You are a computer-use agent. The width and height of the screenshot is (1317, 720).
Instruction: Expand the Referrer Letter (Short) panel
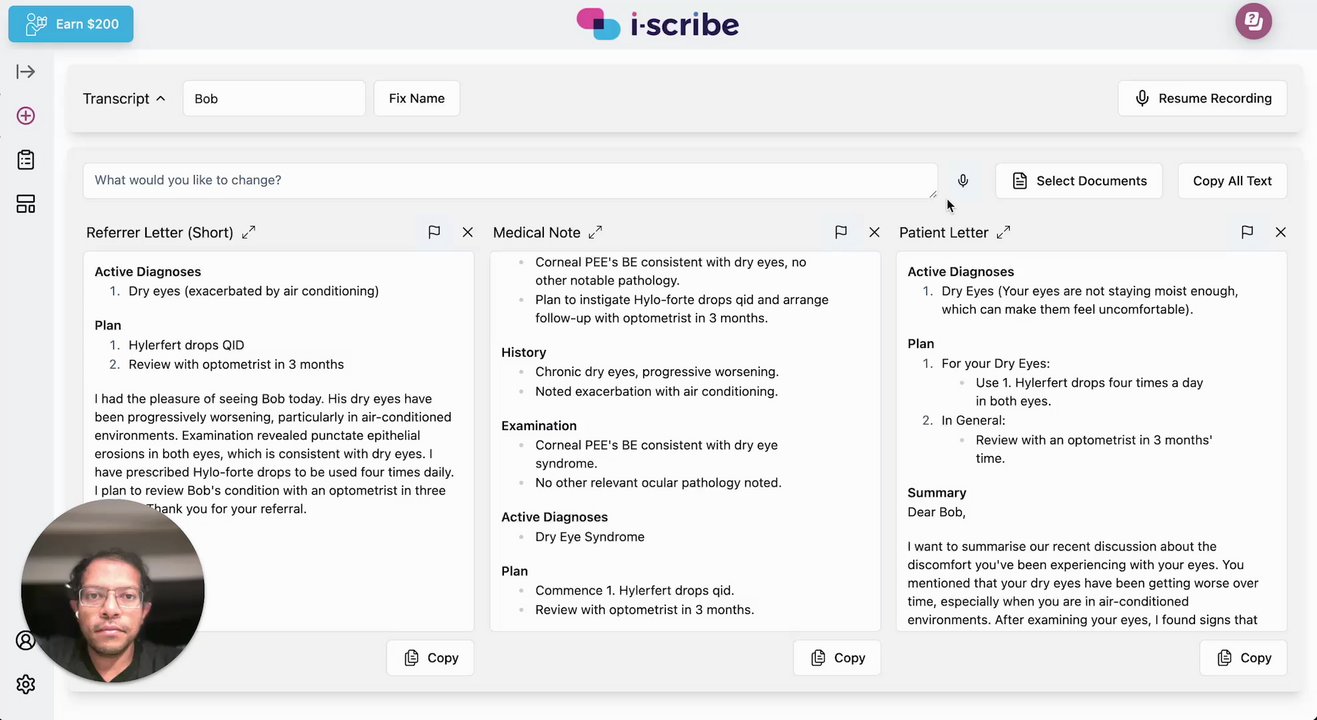(249, 232)
